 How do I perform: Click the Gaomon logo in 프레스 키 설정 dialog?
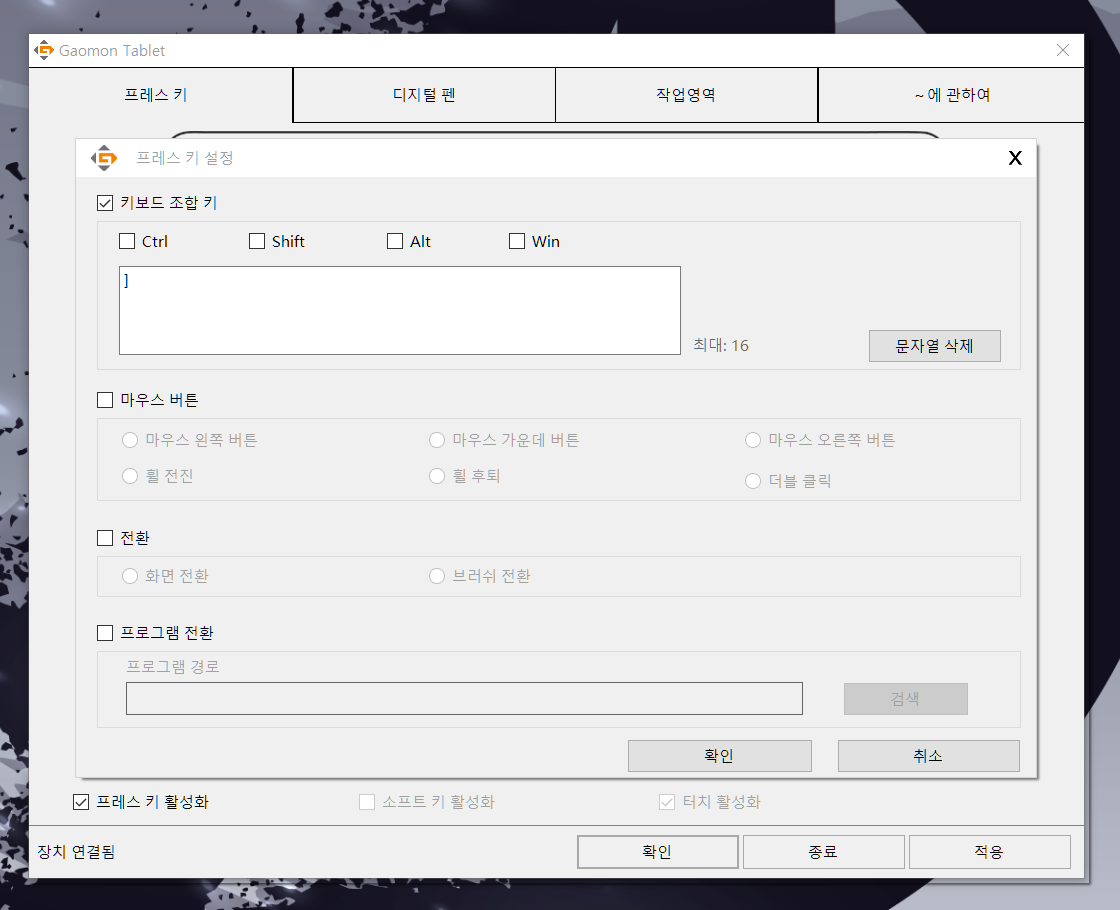pos(104,158)
